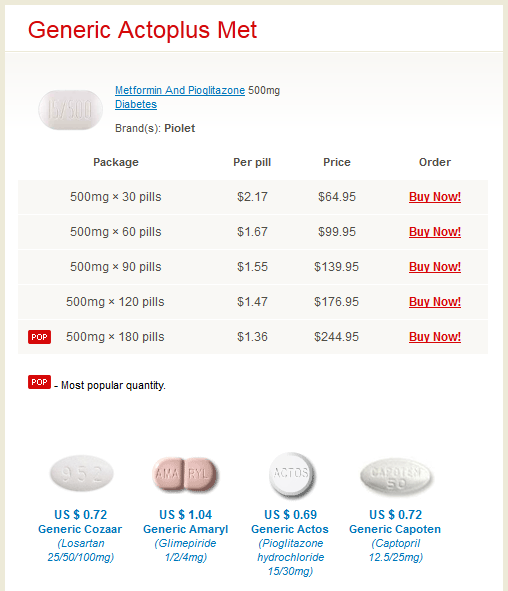
Task: Select the US $ 0.69 Actos price
Action: coord(291,515)
